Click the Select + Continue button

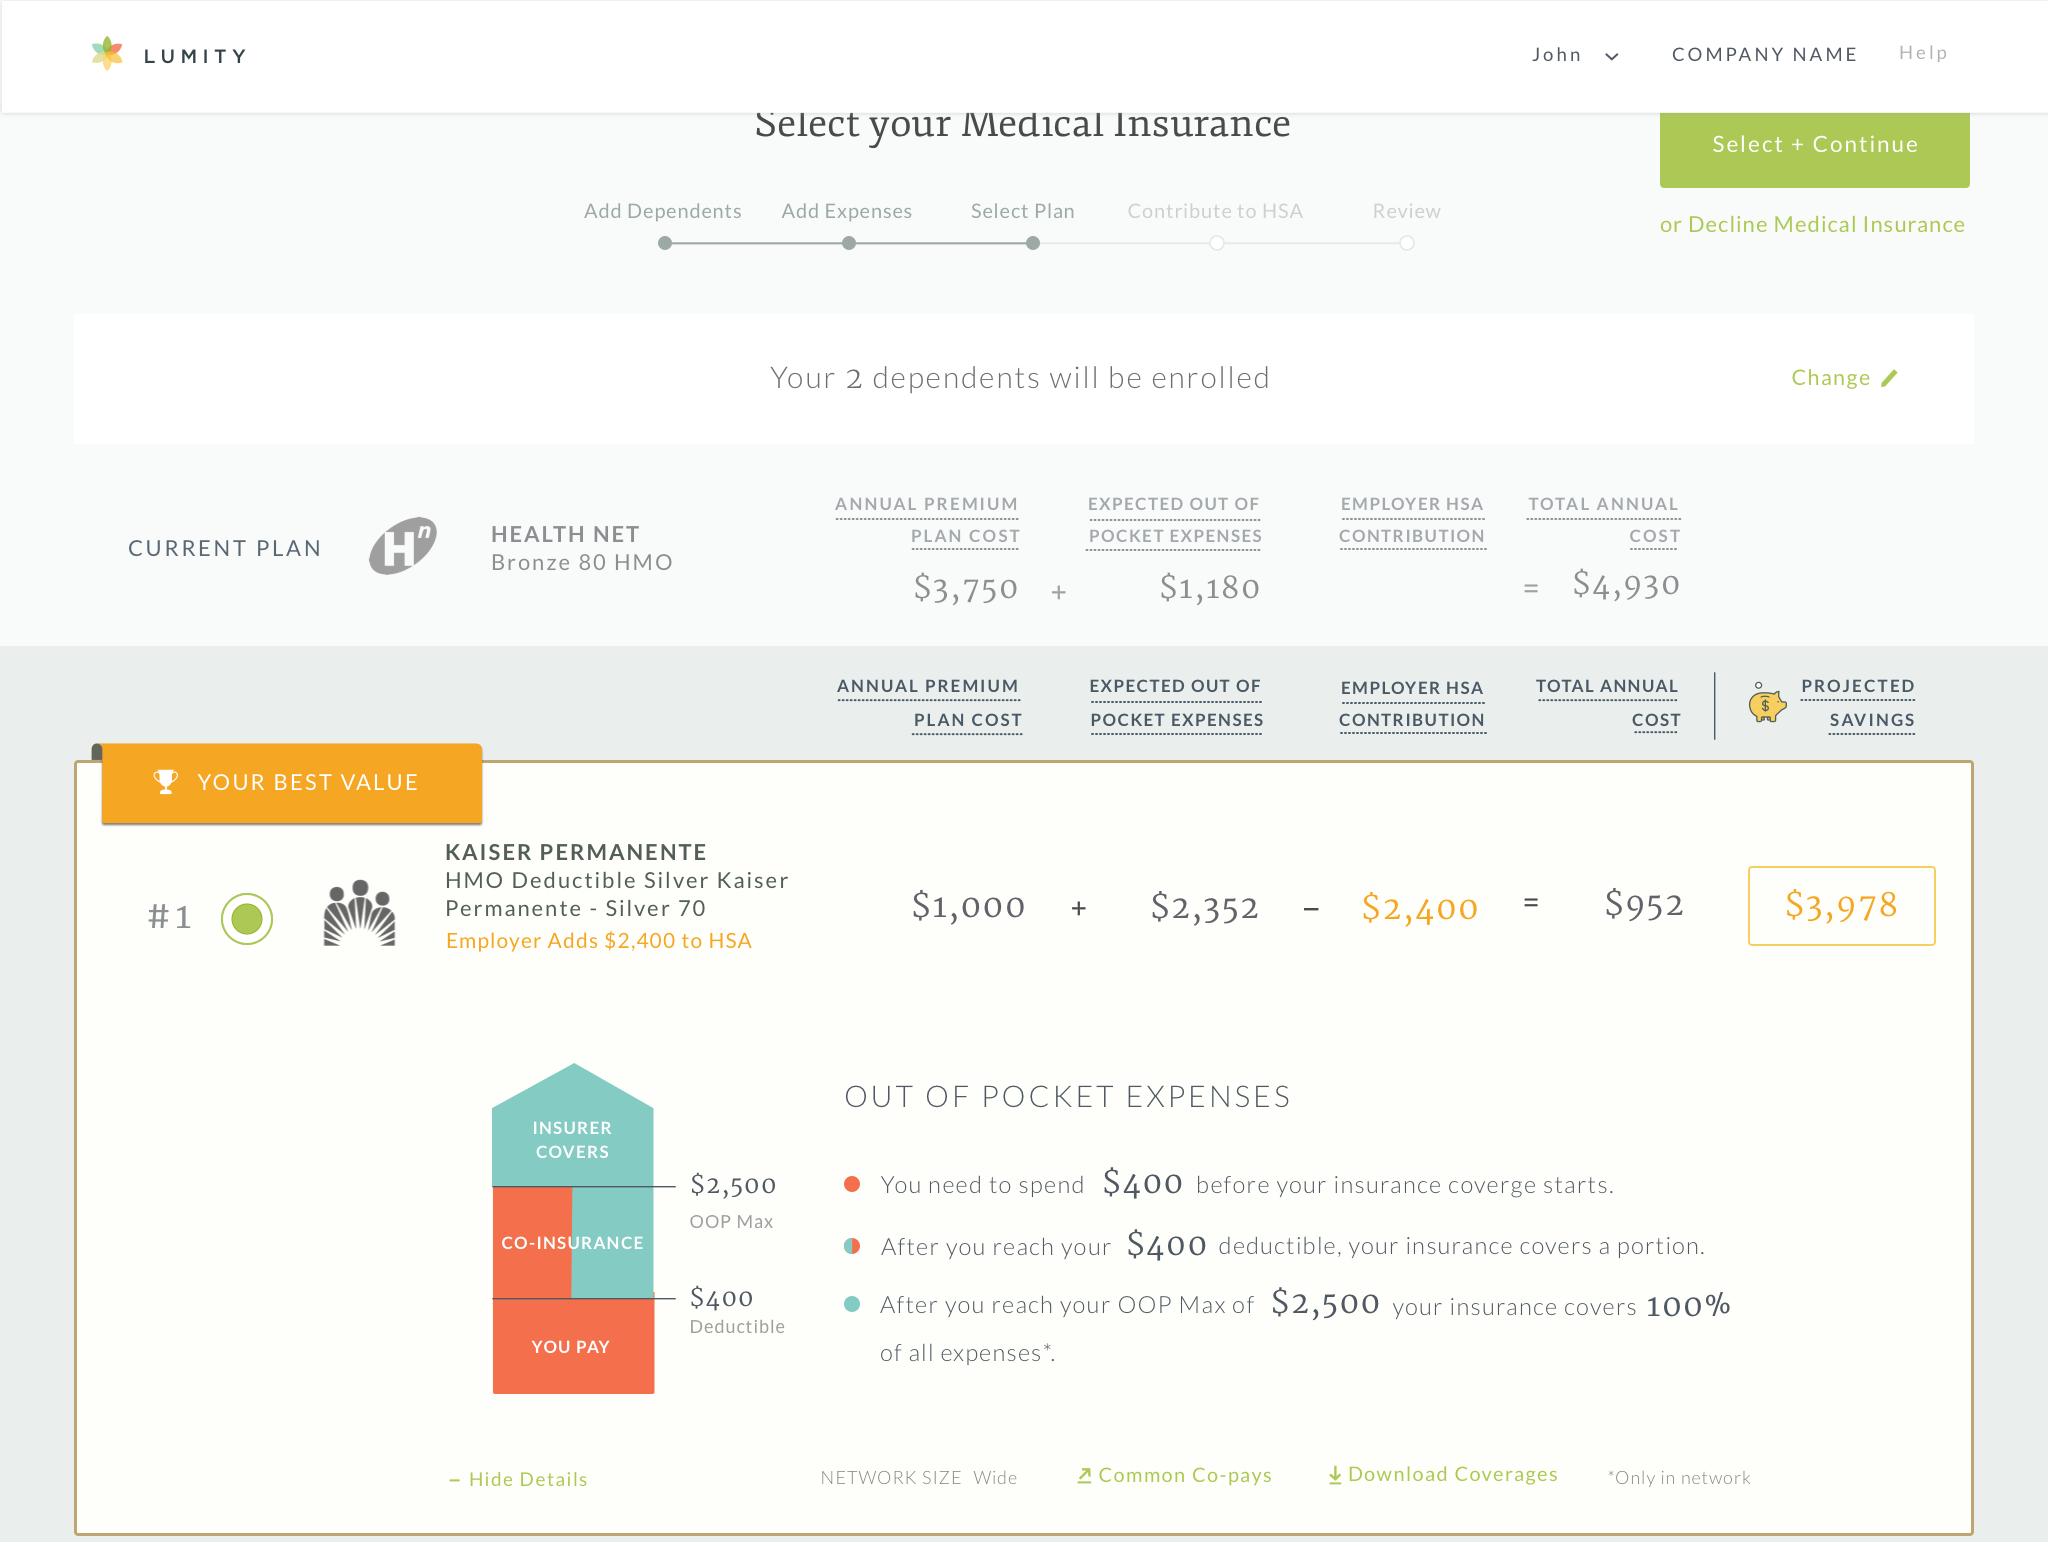[x=1814, y=145]
